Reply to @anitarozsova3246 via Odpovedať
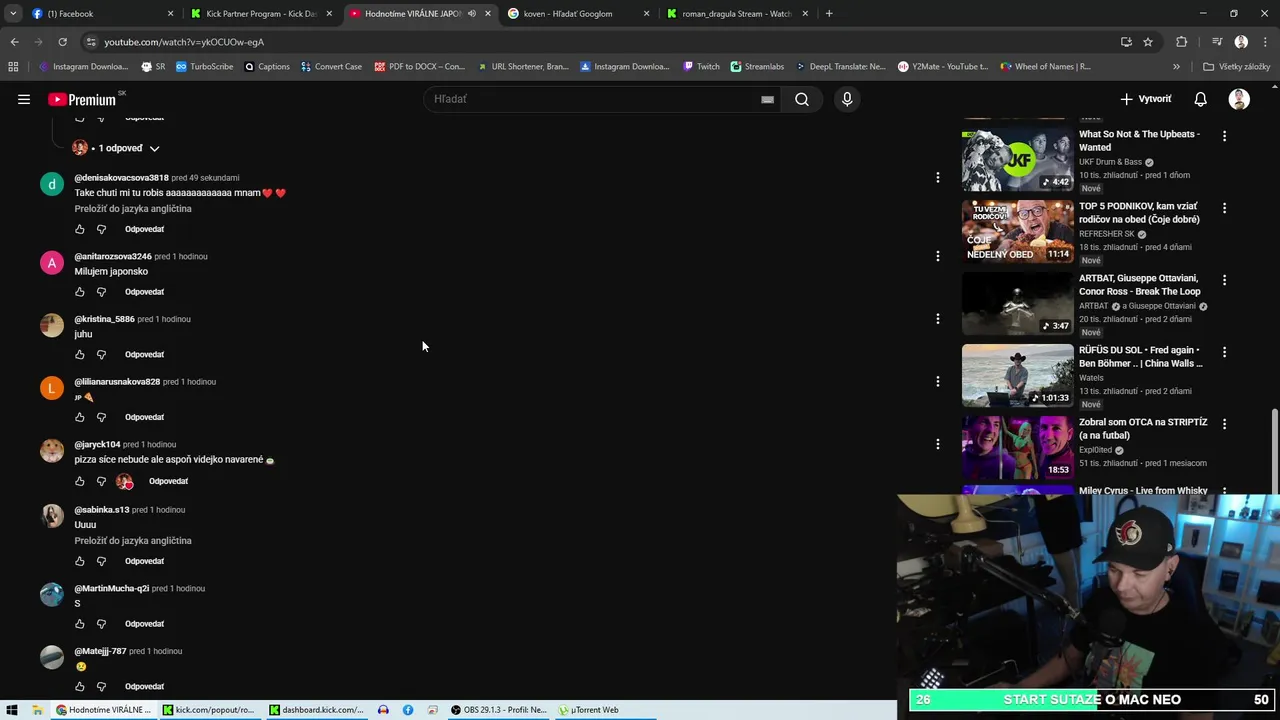The image size is (1280, 720). (145, 292)
